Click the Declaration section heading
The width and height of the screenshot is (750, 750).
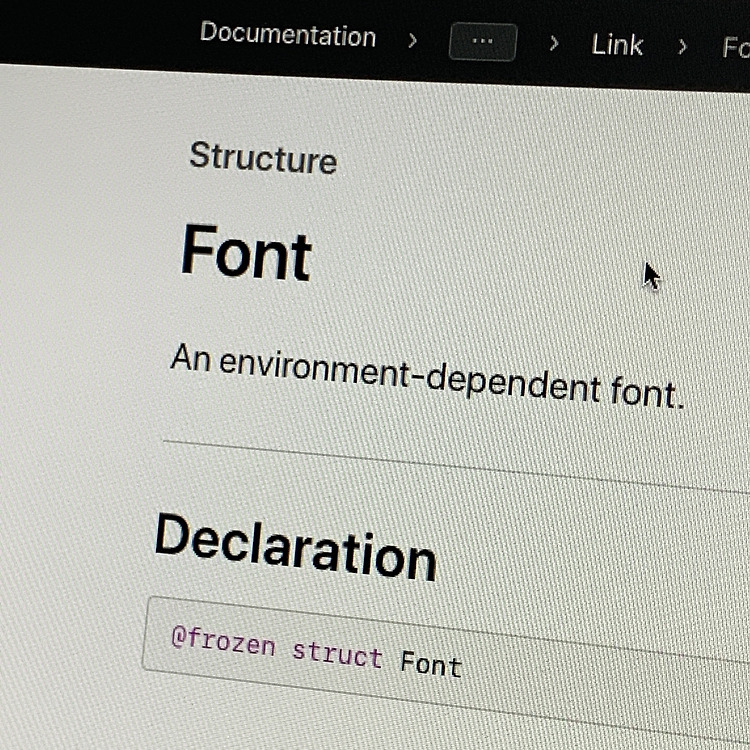click(295, 547)
